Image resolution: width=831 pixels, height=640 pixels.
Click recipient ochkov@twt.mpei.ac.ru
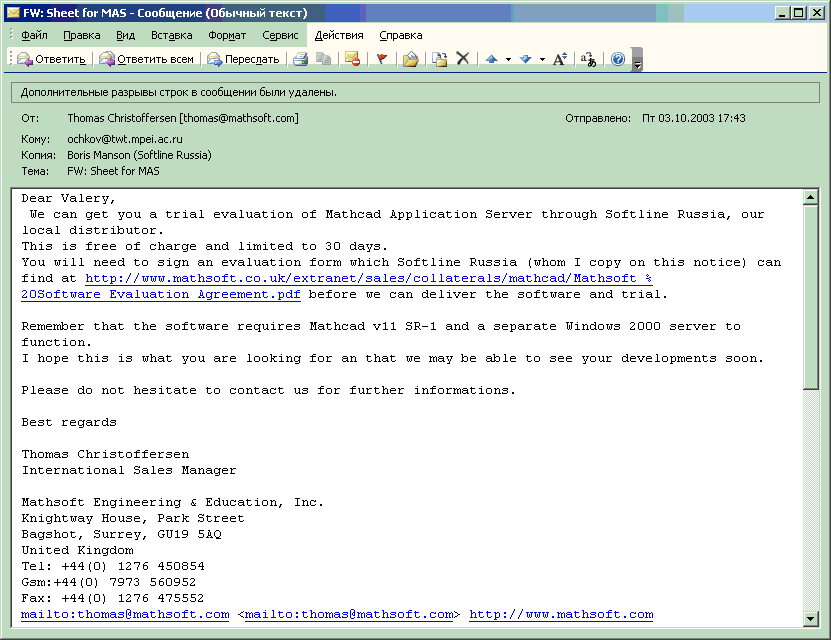tap(125, 139)
